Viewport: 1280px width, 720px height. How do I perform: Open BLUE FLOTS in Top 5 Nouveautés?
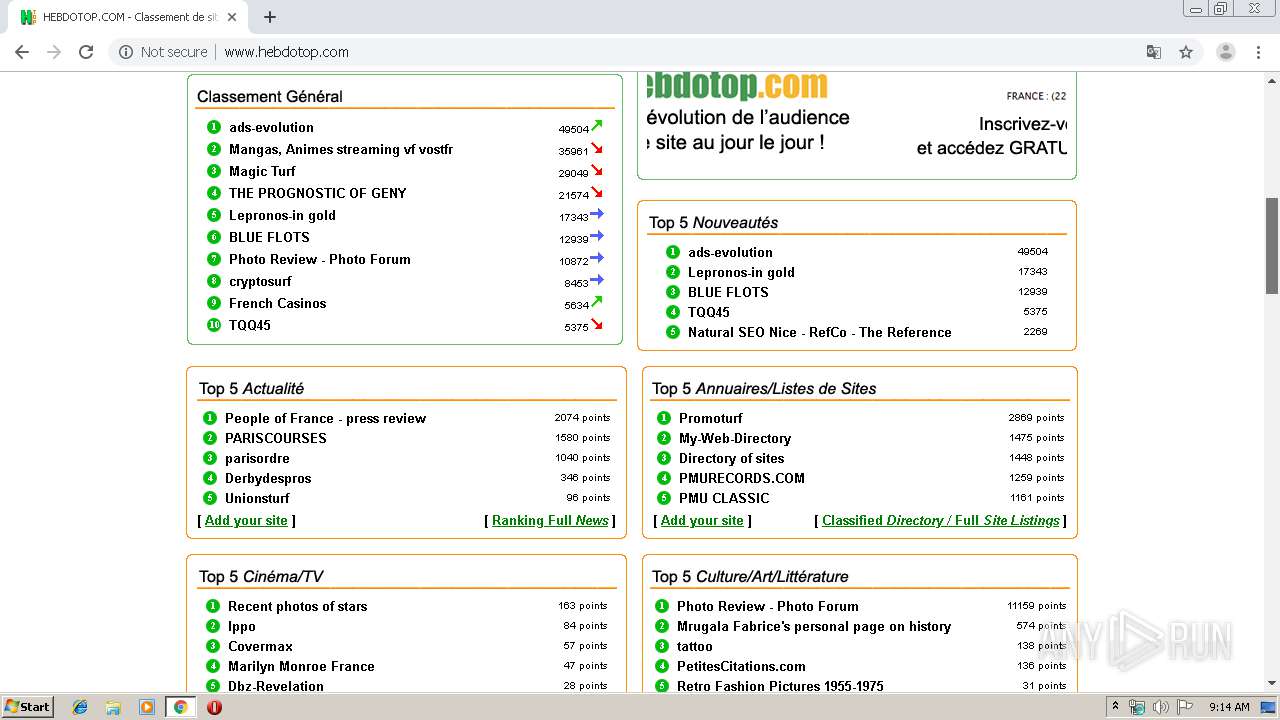point(728,292)
